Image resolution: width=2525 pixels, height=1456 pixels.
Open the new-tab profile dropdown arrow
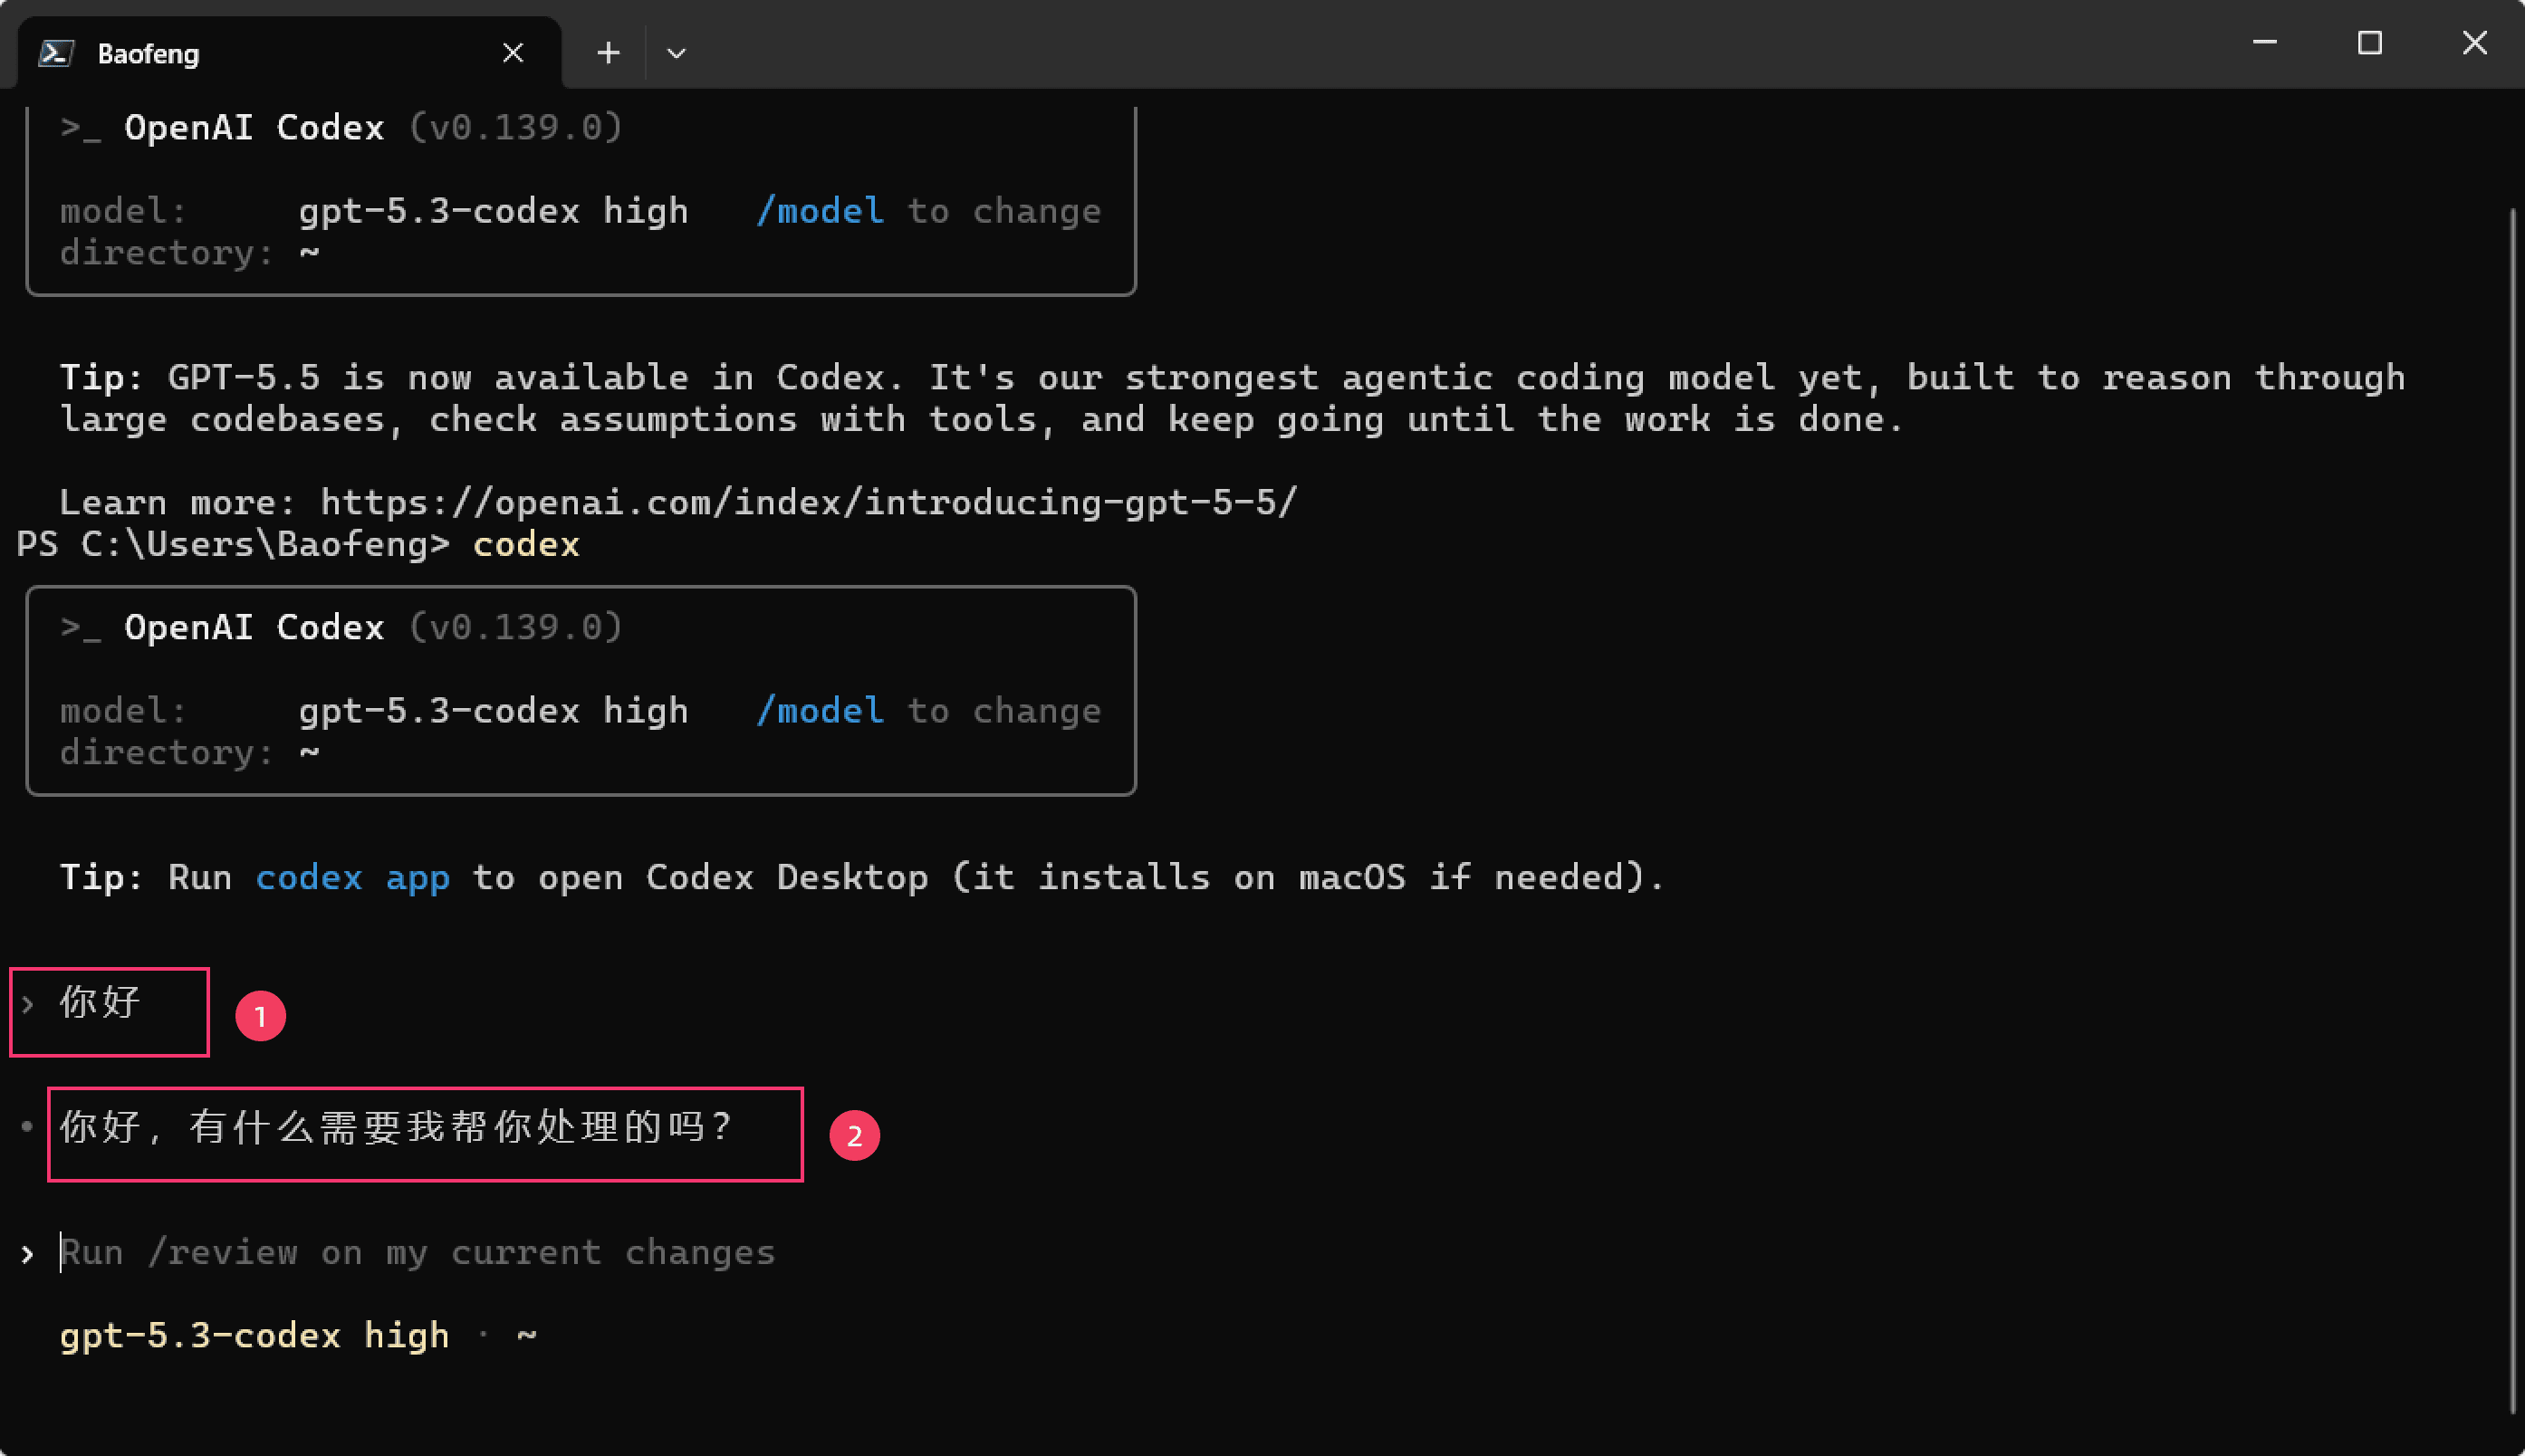click(676, 53)
